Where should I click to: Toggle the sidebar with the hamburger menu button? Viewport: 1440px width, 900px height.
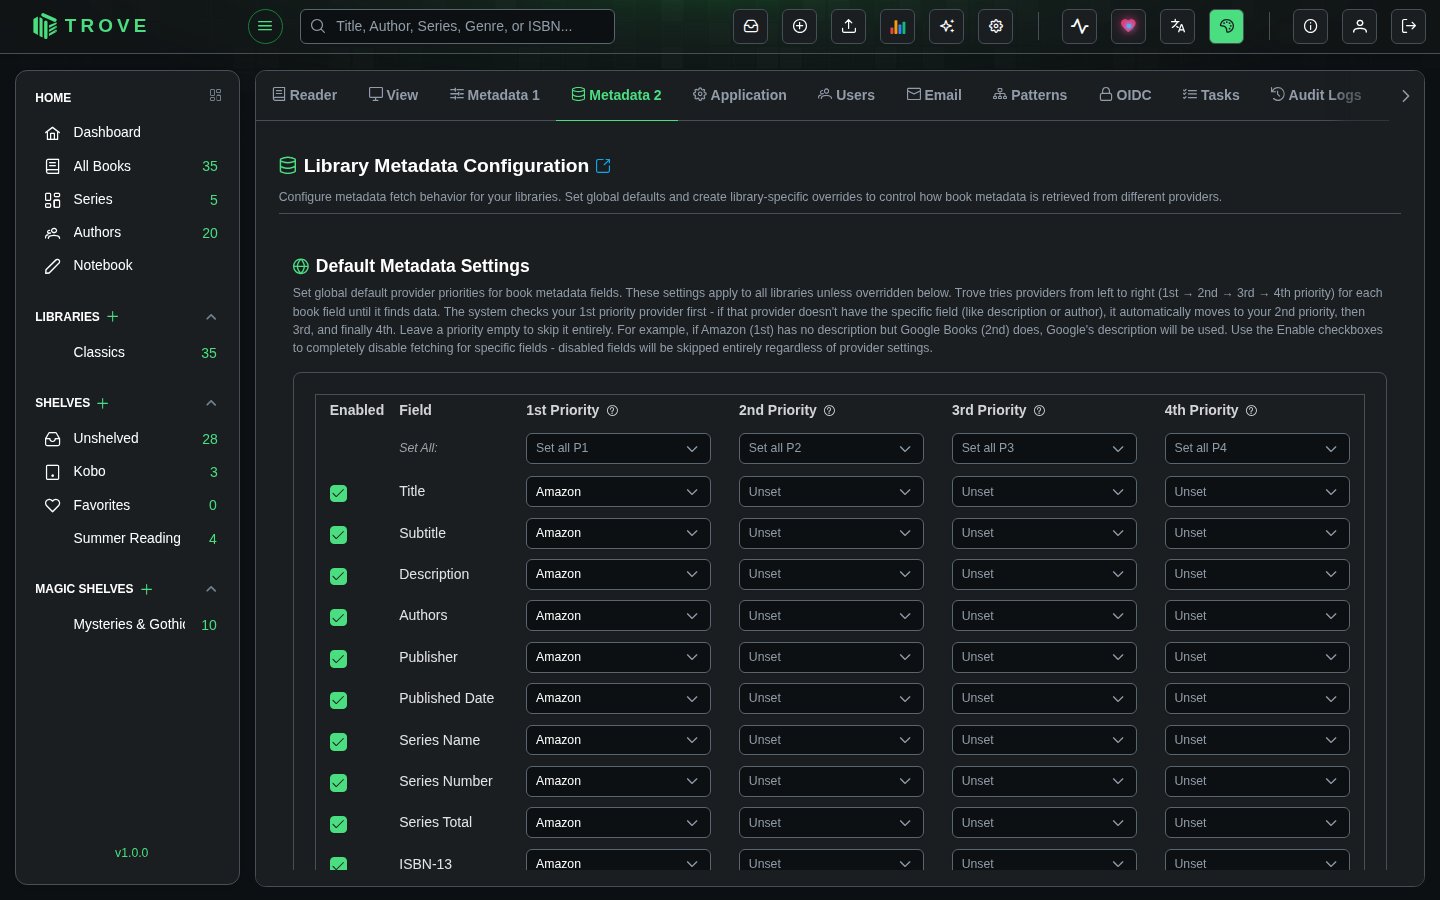[x=265, y=26]
